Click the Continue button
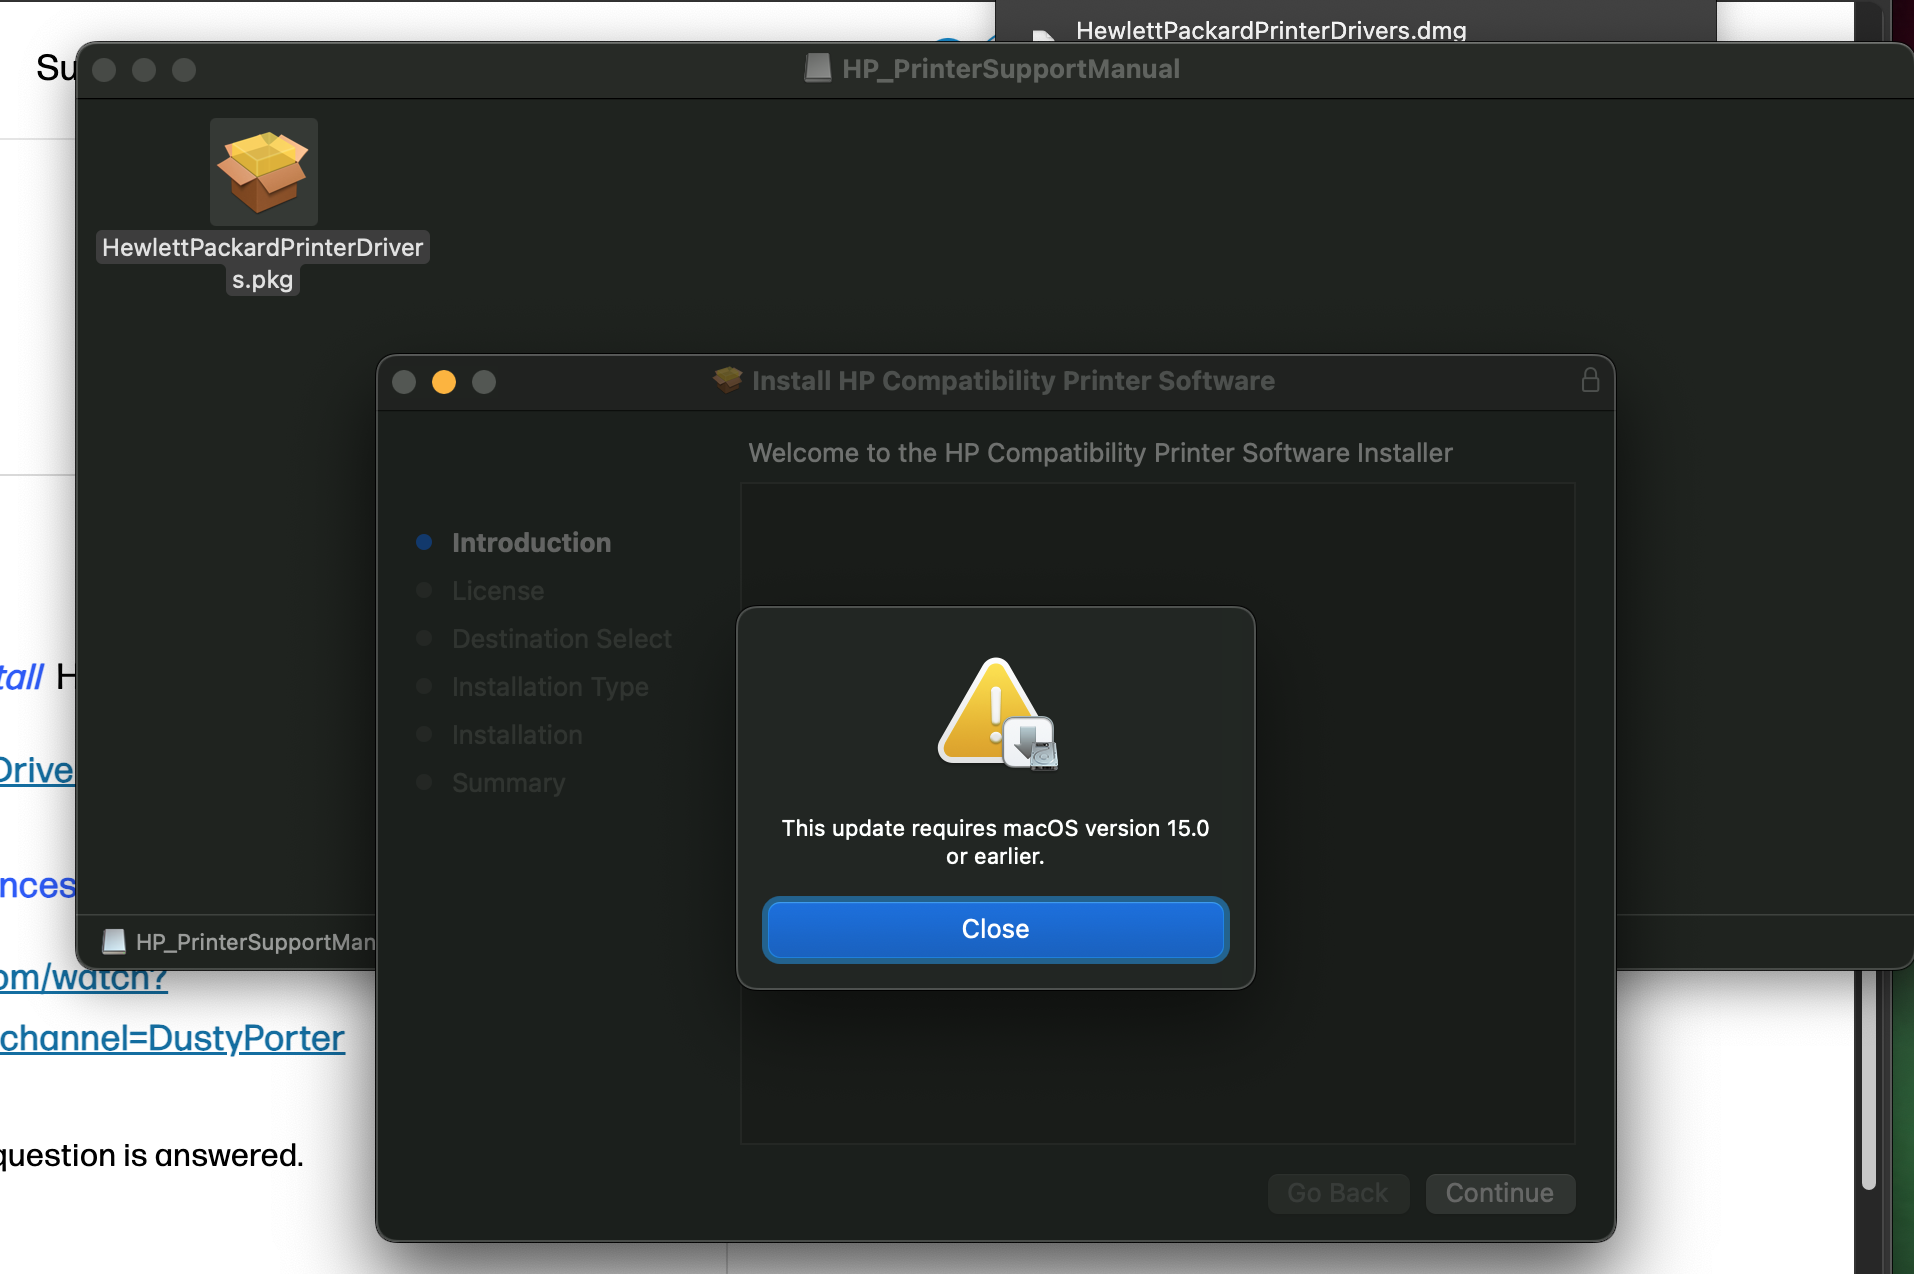 point(1499,1193)
